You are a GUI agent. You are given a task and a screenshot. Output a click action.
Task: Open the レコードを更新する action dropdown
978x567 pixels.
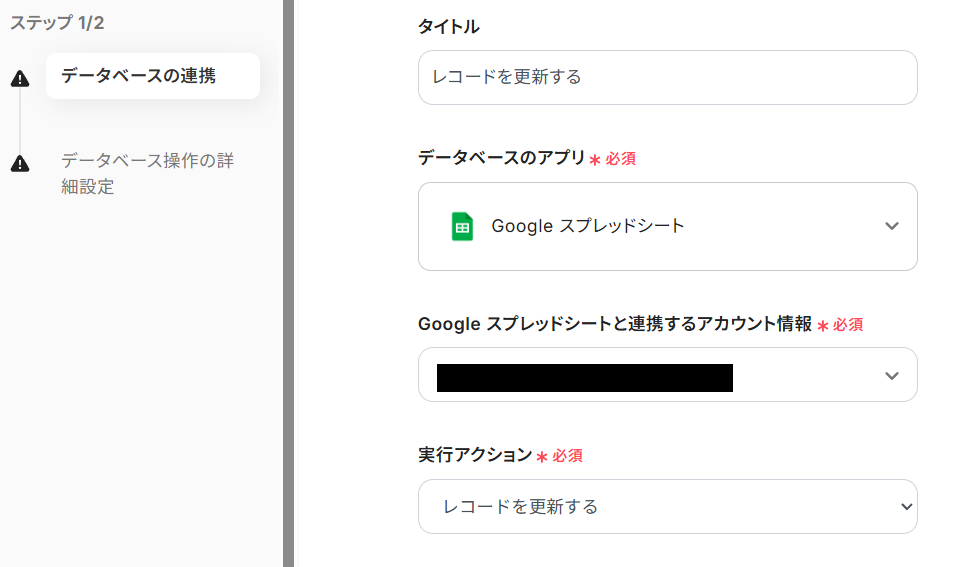(x=667, y=506)
